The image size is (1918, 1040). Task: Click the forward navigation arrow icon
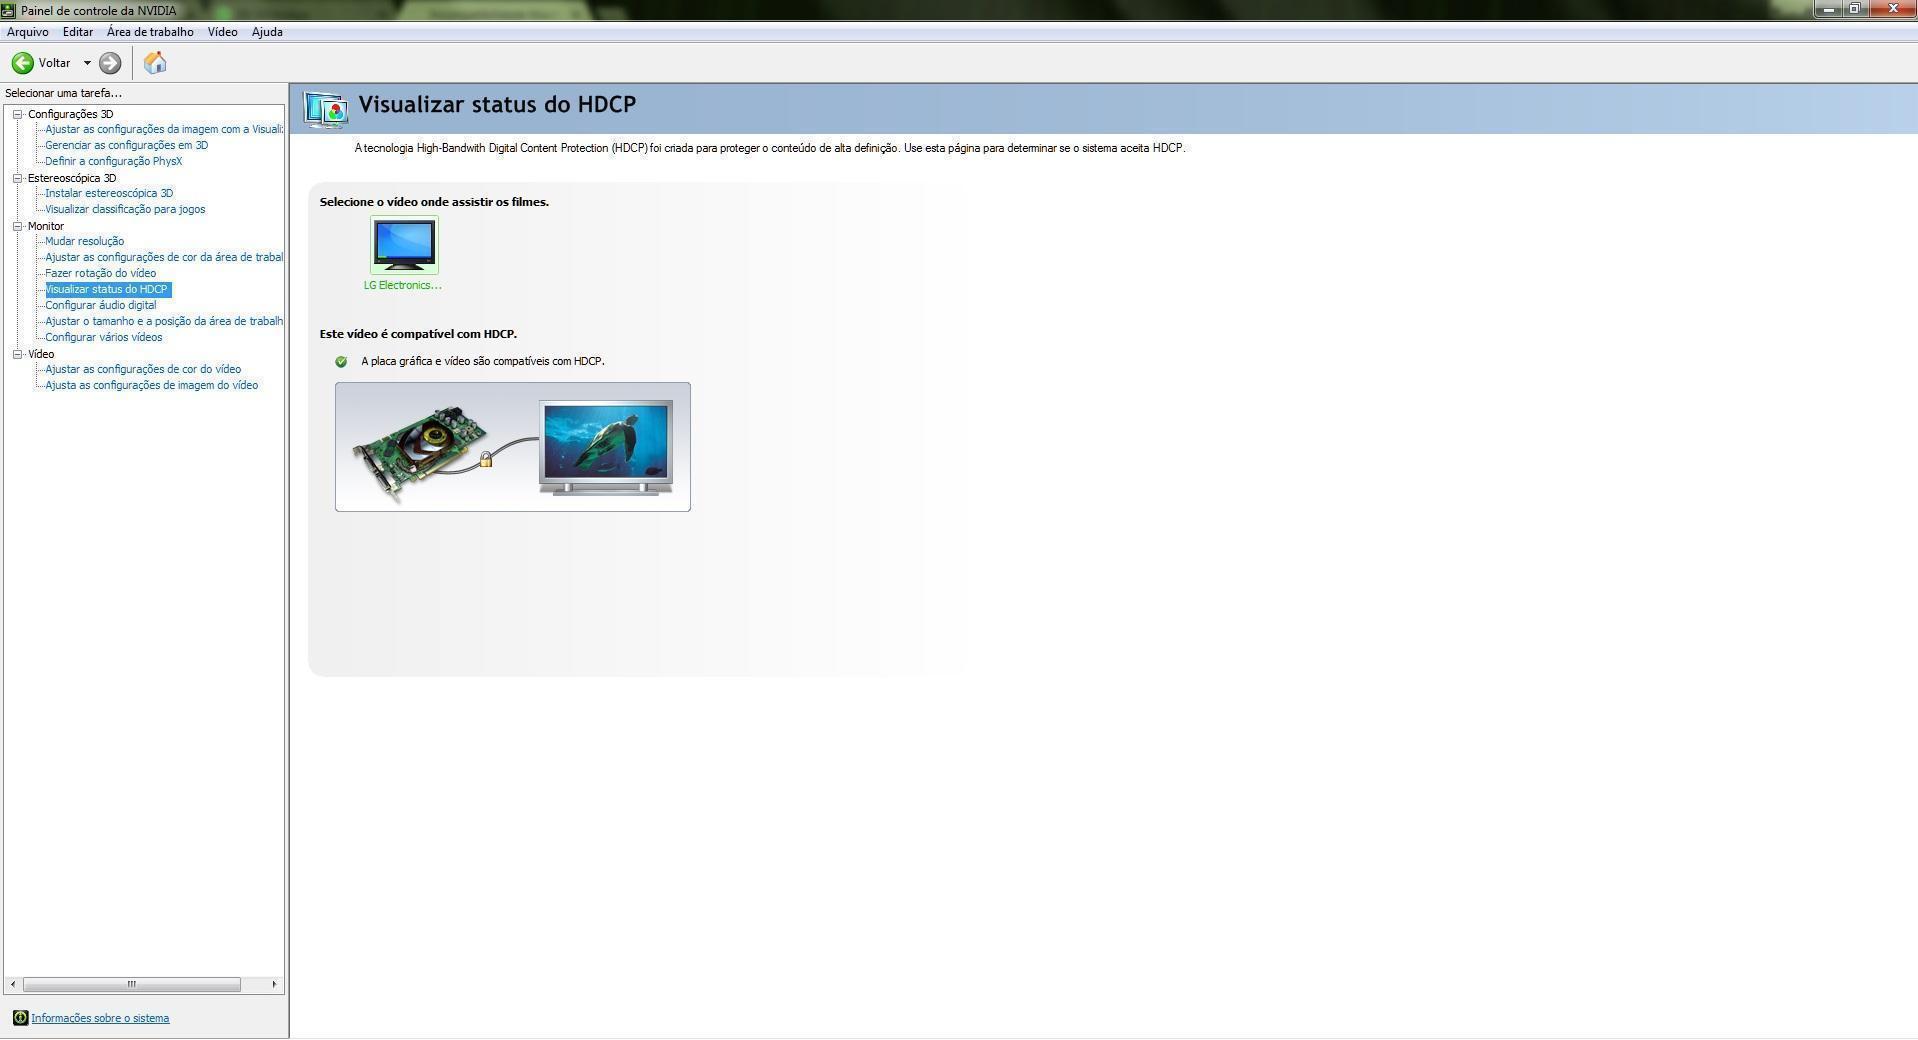[110, 63]
